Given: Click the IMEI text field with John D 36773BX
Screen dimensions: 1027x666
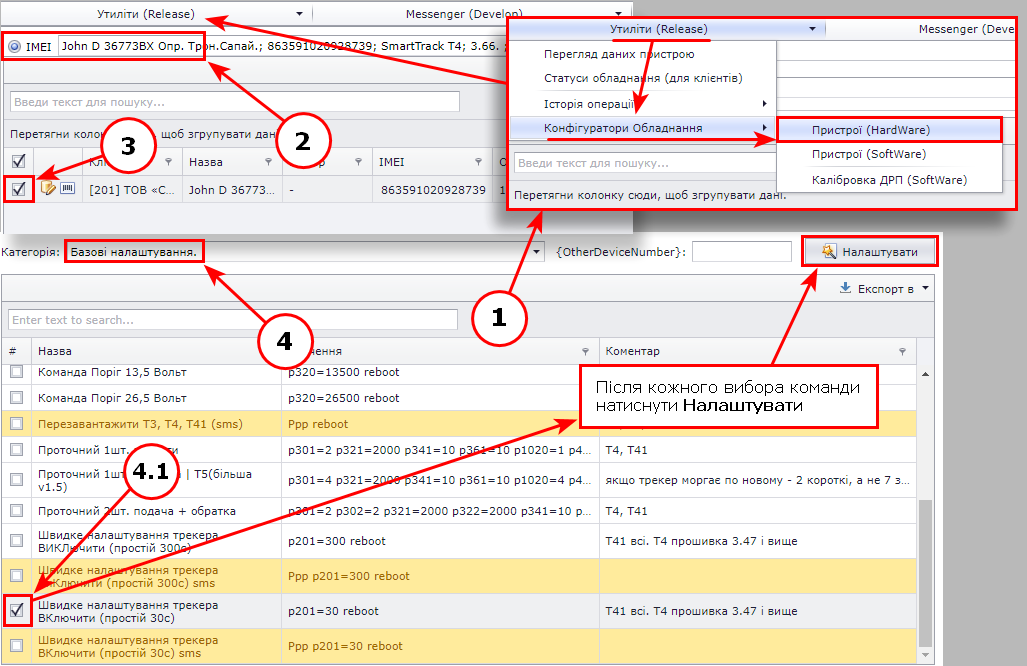Looking at the screenshot, I should pos(282,46).
